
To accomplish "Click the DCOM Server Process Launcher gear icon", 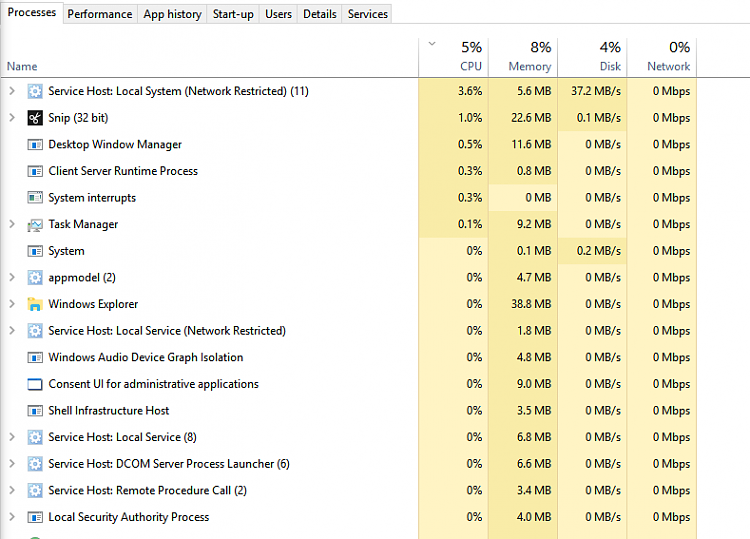I will pos(35,464).
